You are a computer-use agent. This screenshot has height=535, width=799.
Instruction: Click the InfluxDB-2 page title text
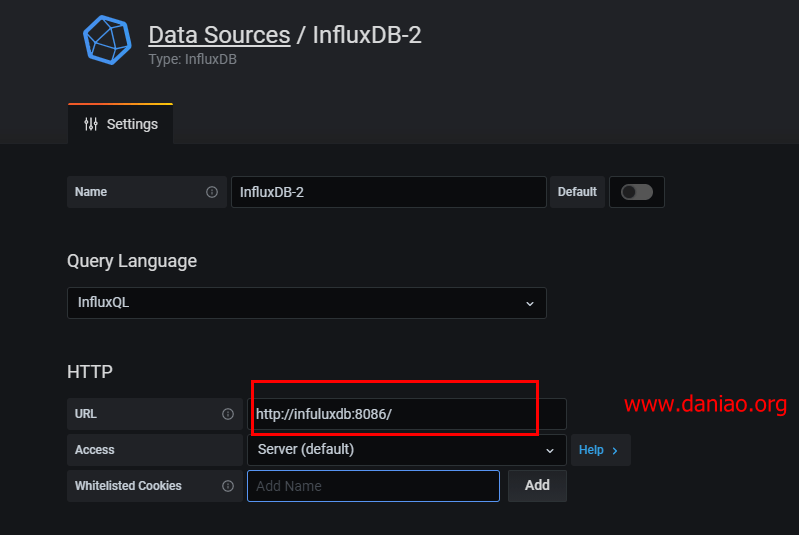click(367, 35)
